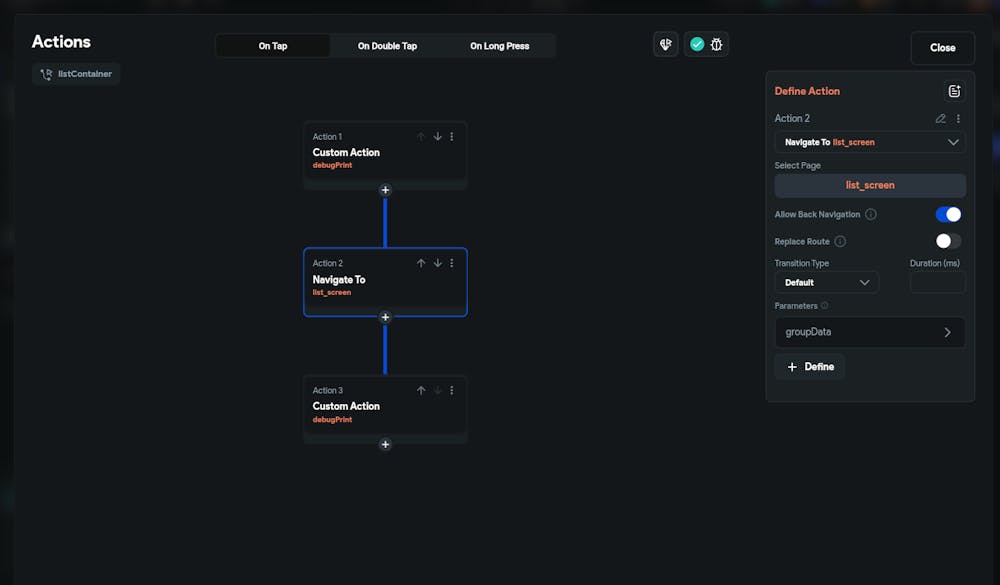Expand Navigate To list_screen action dropdown

coord(870,142)
